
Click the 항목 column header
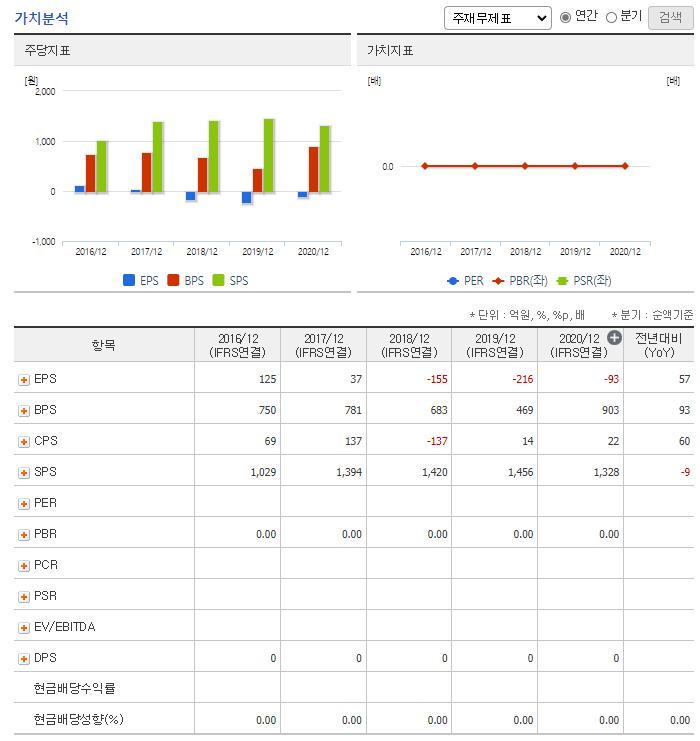[104, 345]
